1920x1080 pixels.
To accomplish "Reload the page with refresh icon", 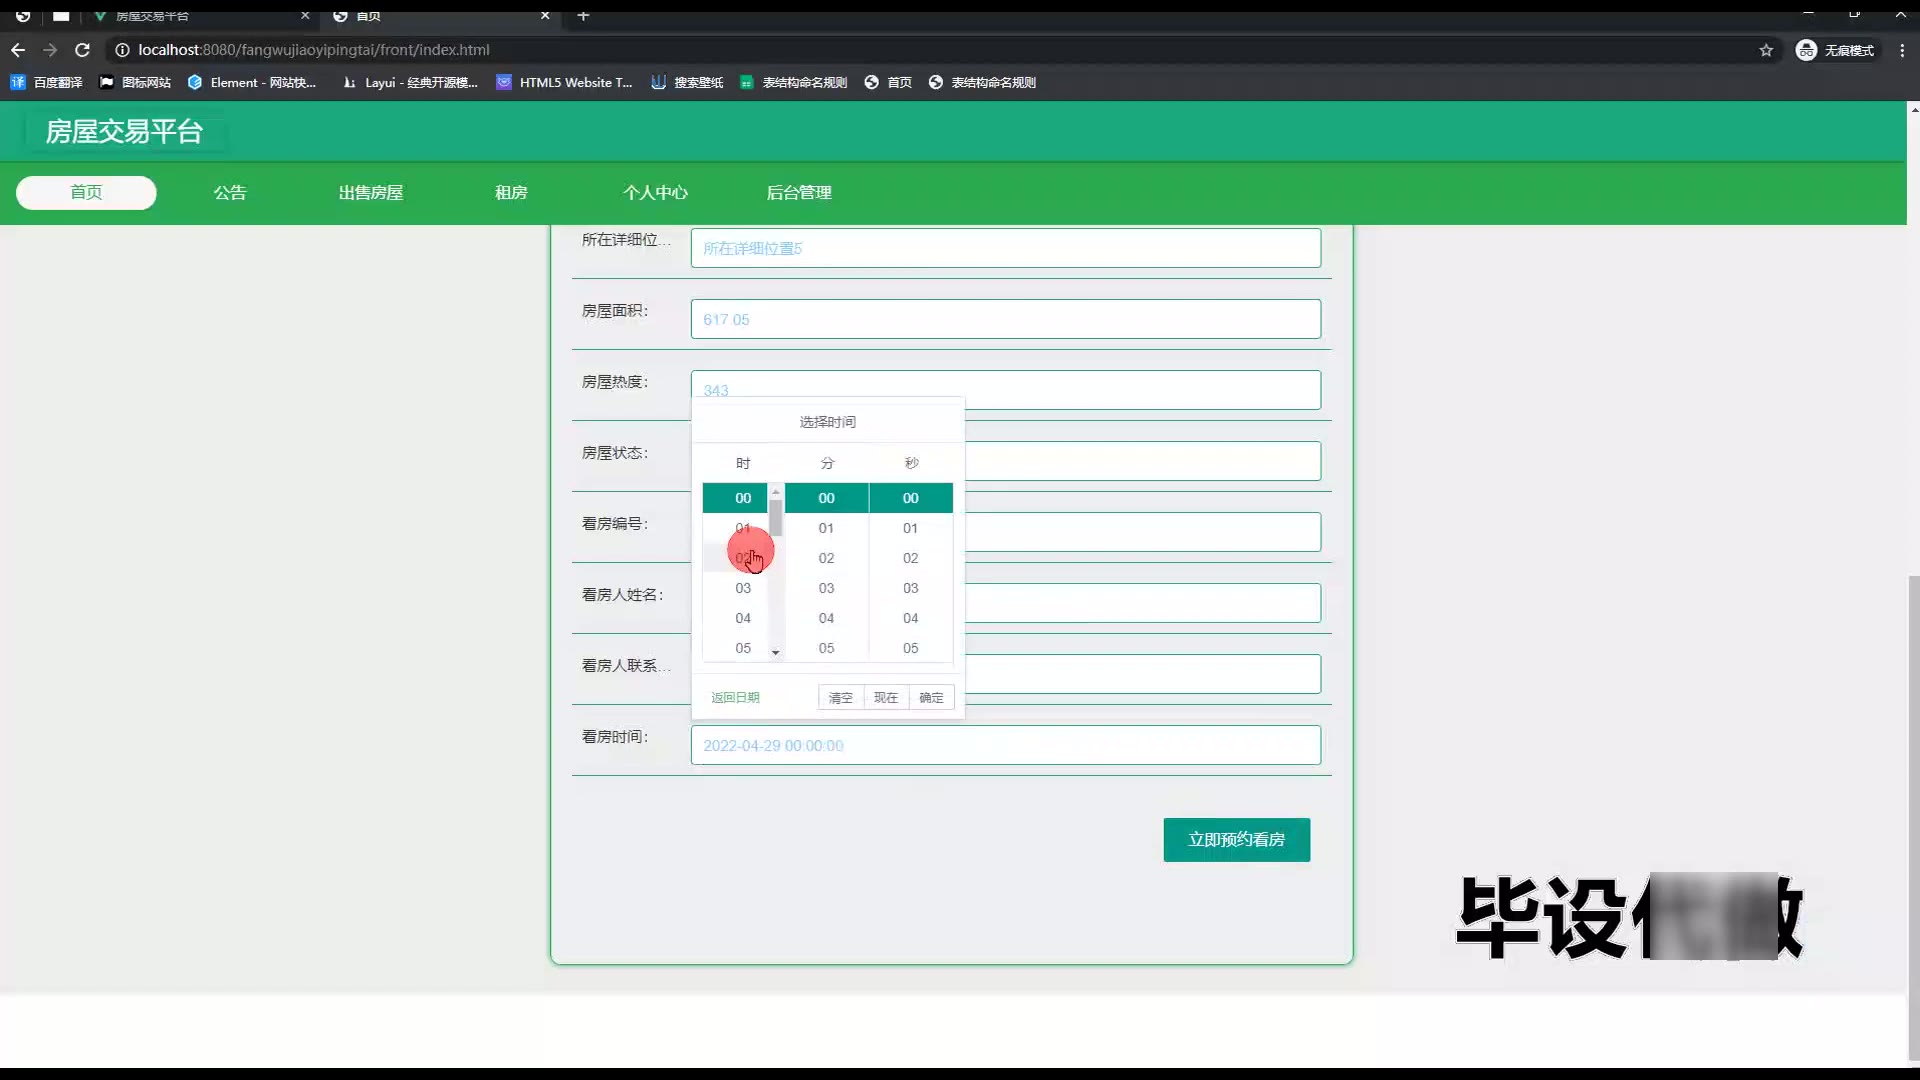I will (83, 50).
